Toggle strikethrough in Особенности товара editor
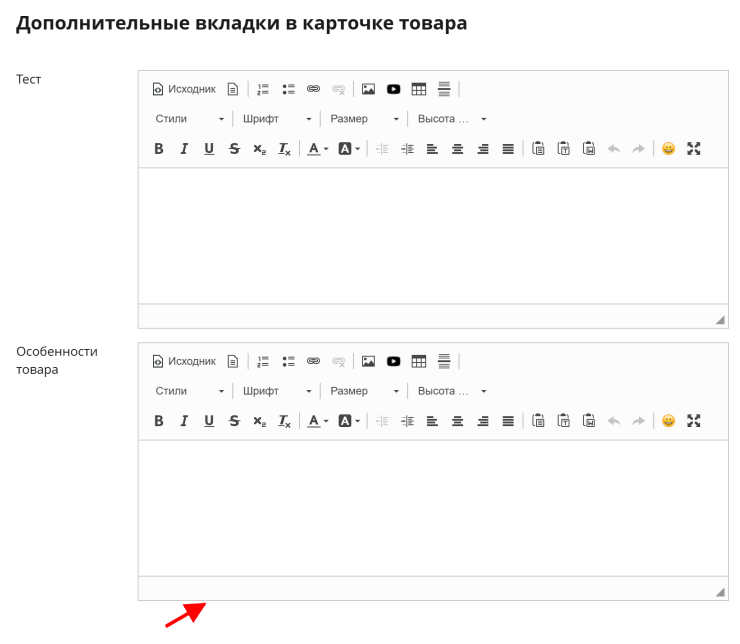Screen dimensions: 740x644 click(x=235, y=421)
